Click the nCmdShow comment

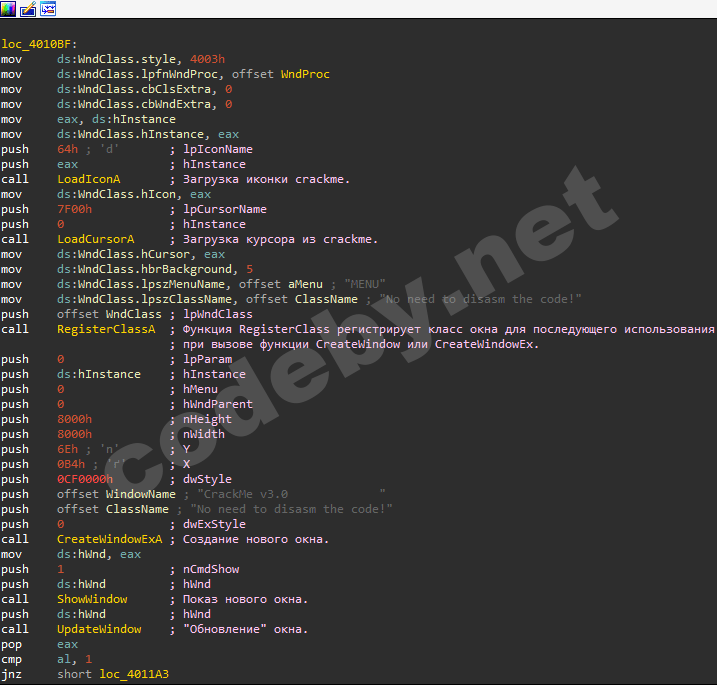(211, 569)
